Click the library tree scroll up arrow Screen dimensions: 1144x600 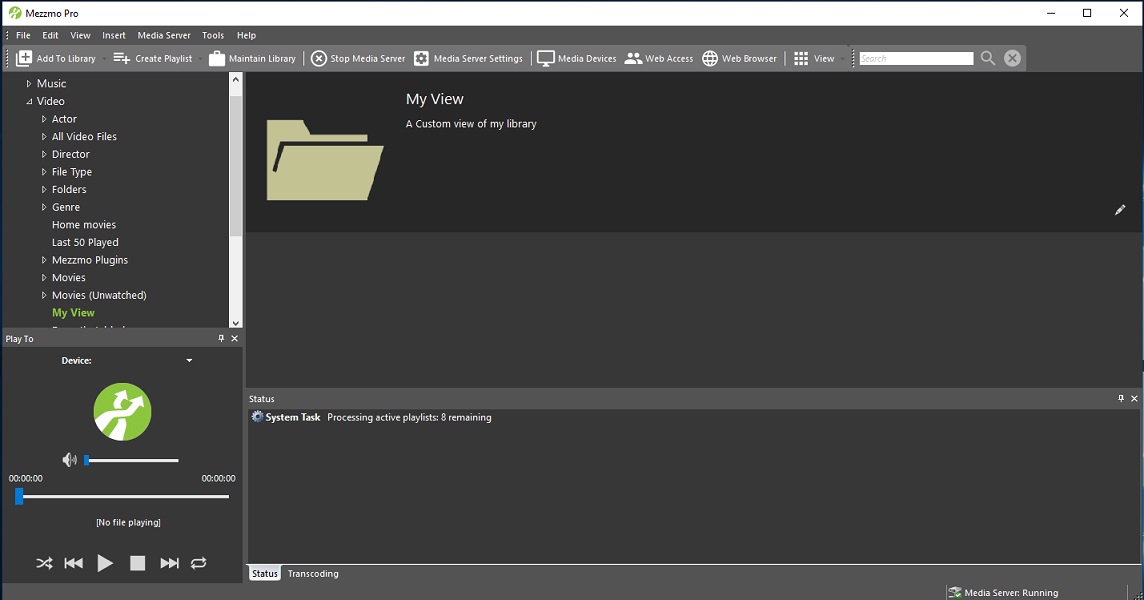[236, 79]
